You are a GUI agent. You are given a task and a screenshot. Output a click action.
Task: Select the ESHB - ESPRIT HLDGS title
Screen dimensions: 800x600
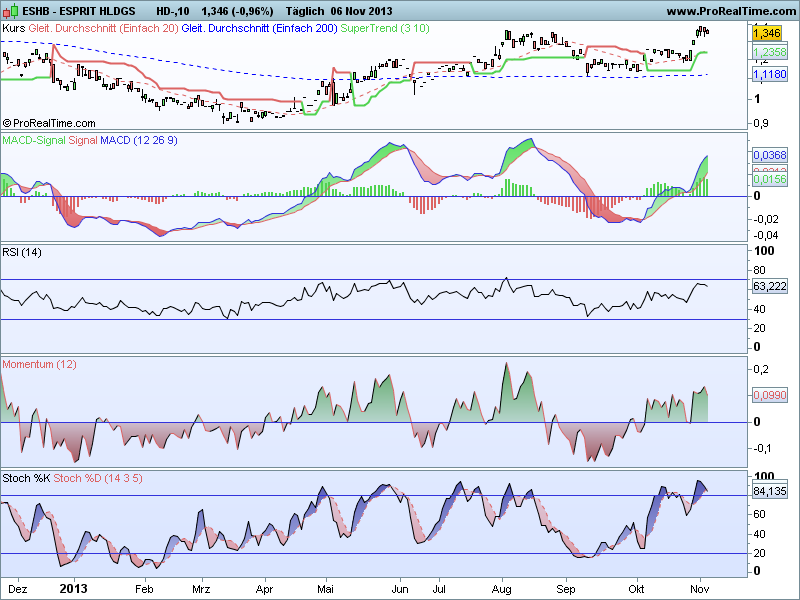pyautogui.click(x=79, y=11)
